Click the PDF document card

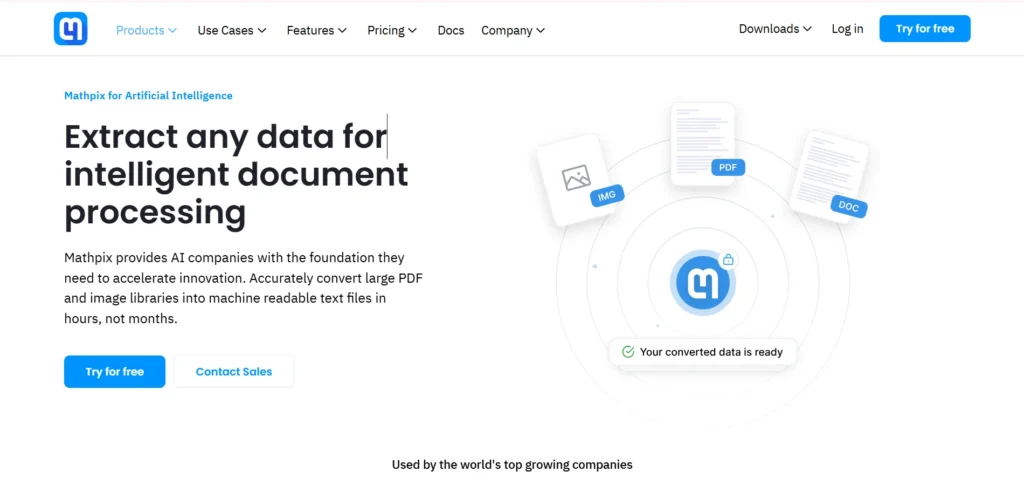click(702, 138)
